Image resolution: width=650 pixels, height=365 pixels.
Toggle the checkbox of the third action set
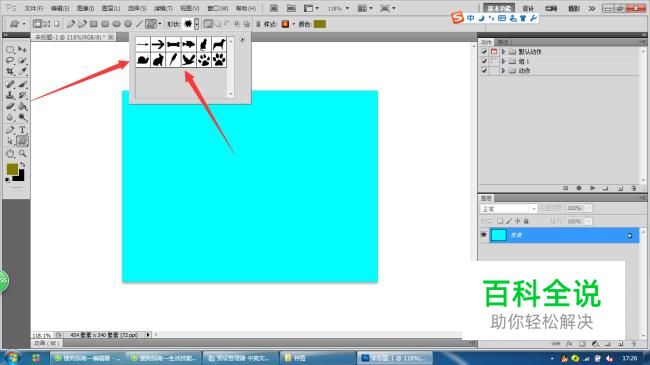pos(484,71)
